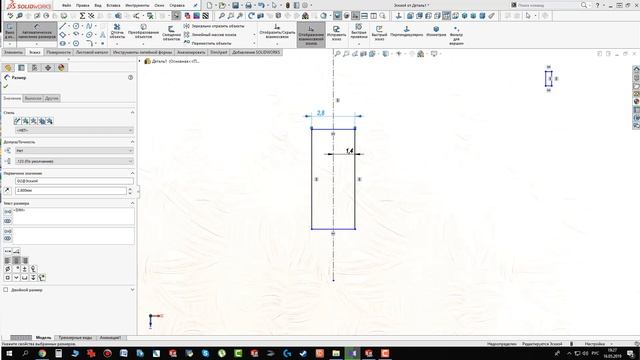Open the DisplayManager color ball panel icon
640x360 pixels.
coord(61,68)
